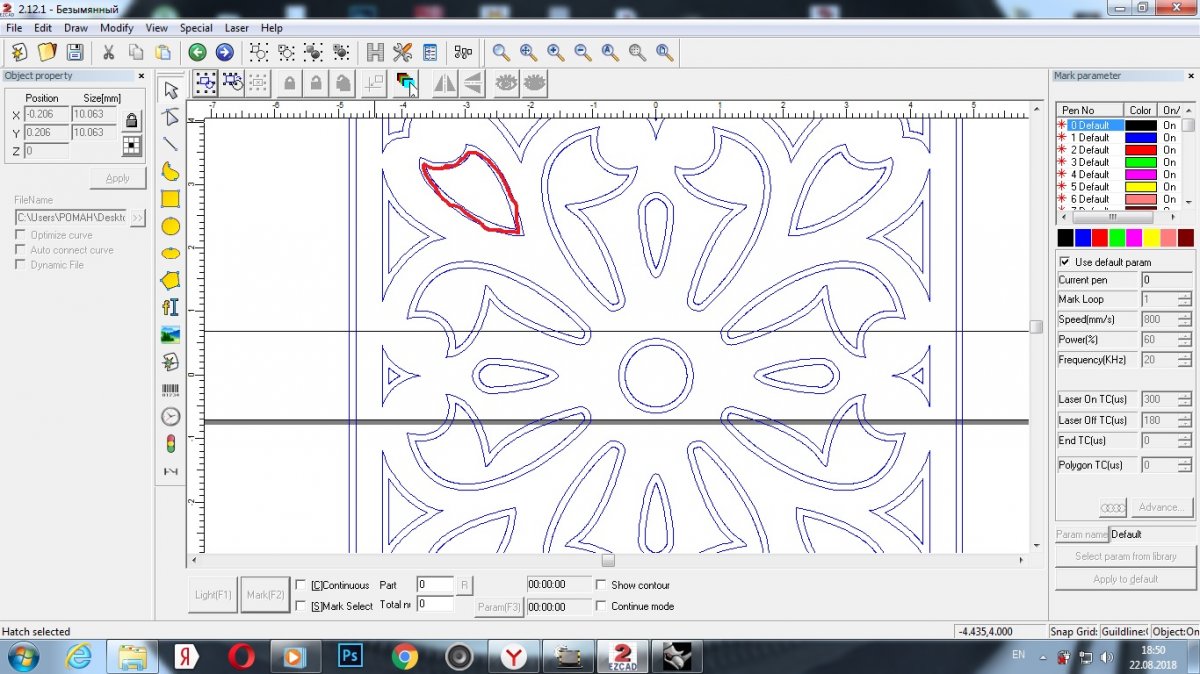Select the arrow pick tool
The image size is (1200, 674).
(x=171, y=91)
